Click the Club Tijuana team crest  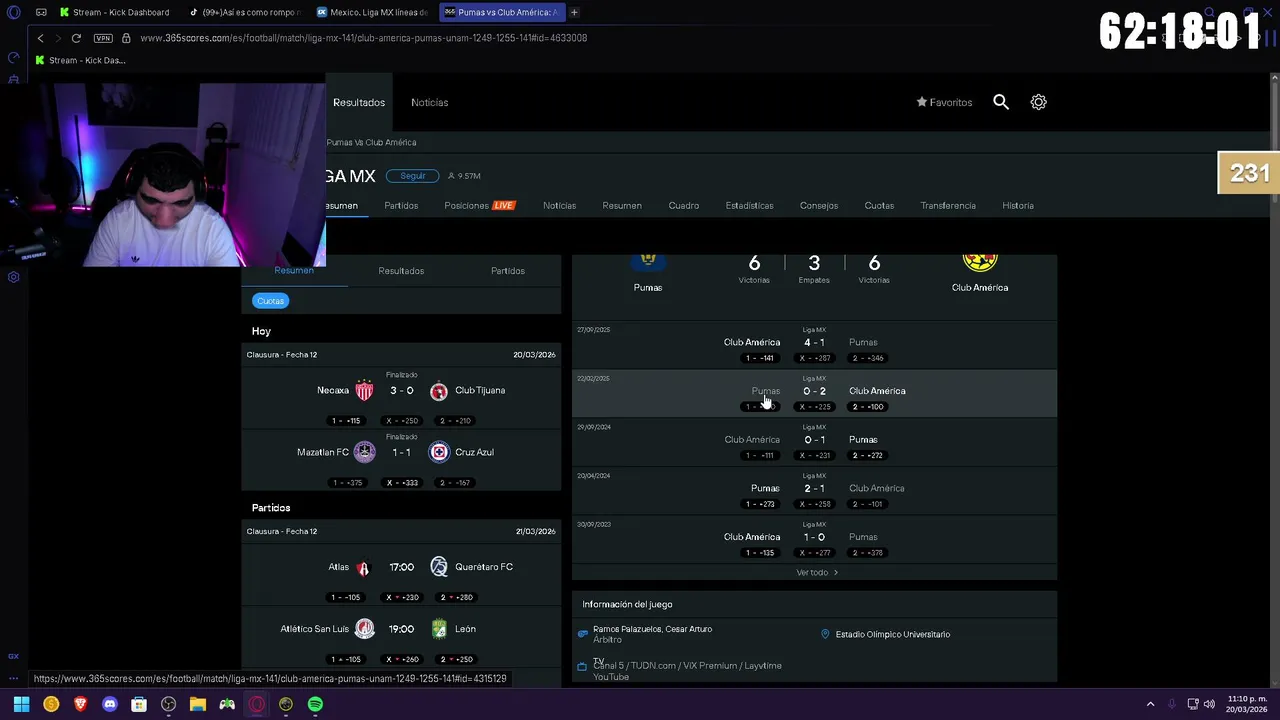(439, 391)
